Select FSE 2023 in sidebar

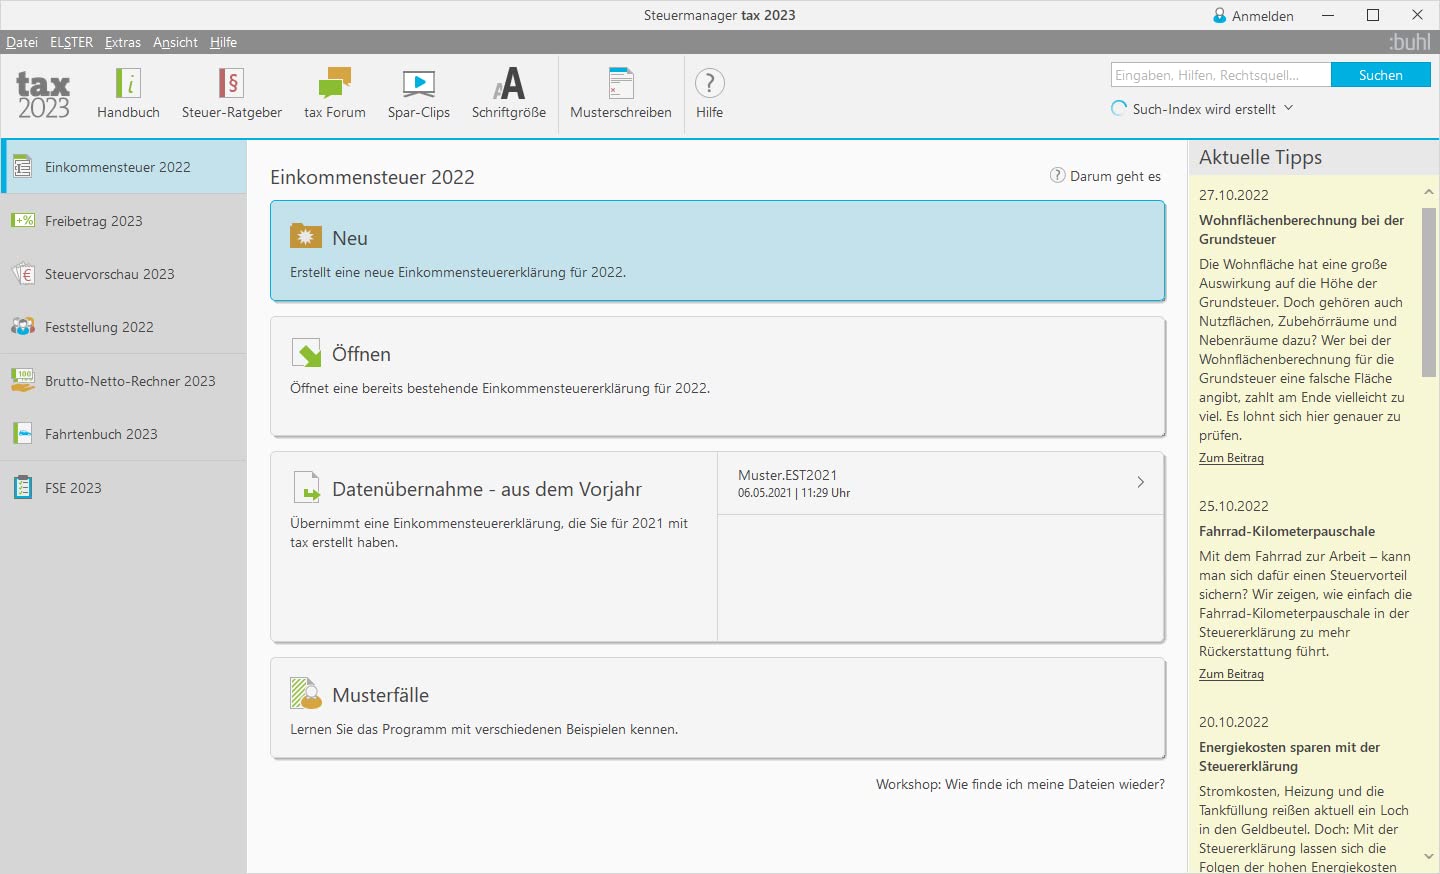pyautogui.click(x=123, y=487)
